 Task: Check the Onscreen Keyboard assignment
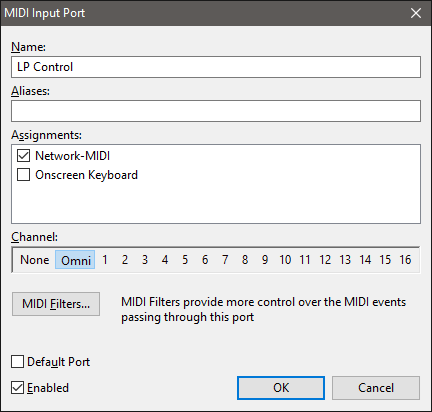[23, 175]
